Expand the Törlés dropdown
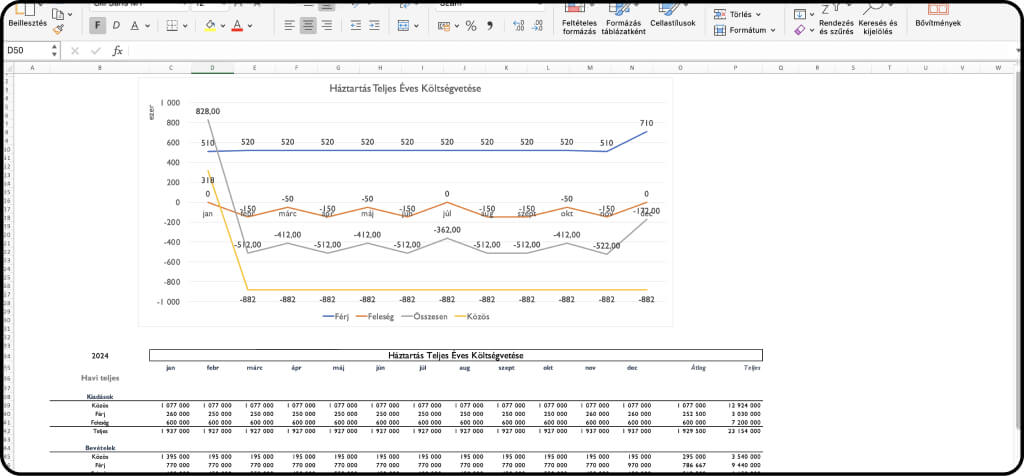Image resolution: width=1024 pixels, height=476 pixels. [x=758, y=15]
